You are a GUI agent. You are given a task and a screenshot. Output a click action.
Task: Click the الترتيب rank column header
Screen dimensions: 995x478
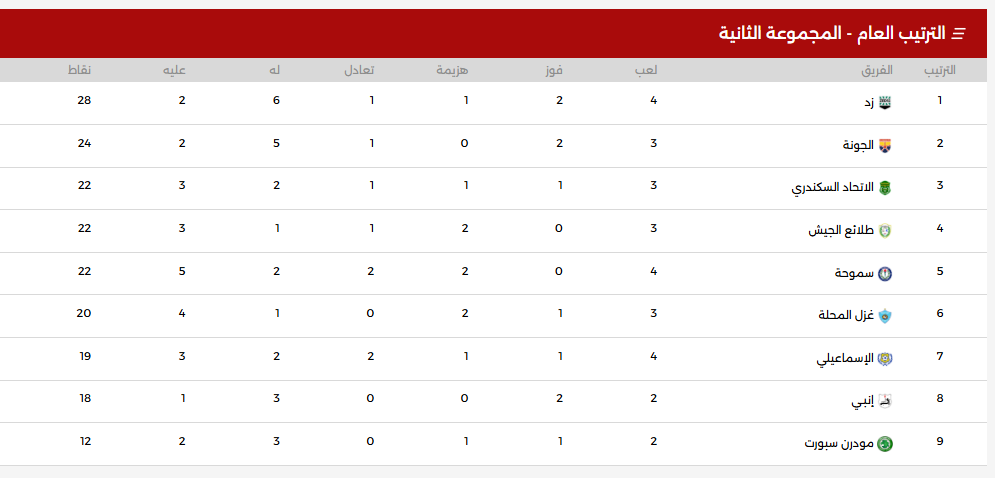939,70
